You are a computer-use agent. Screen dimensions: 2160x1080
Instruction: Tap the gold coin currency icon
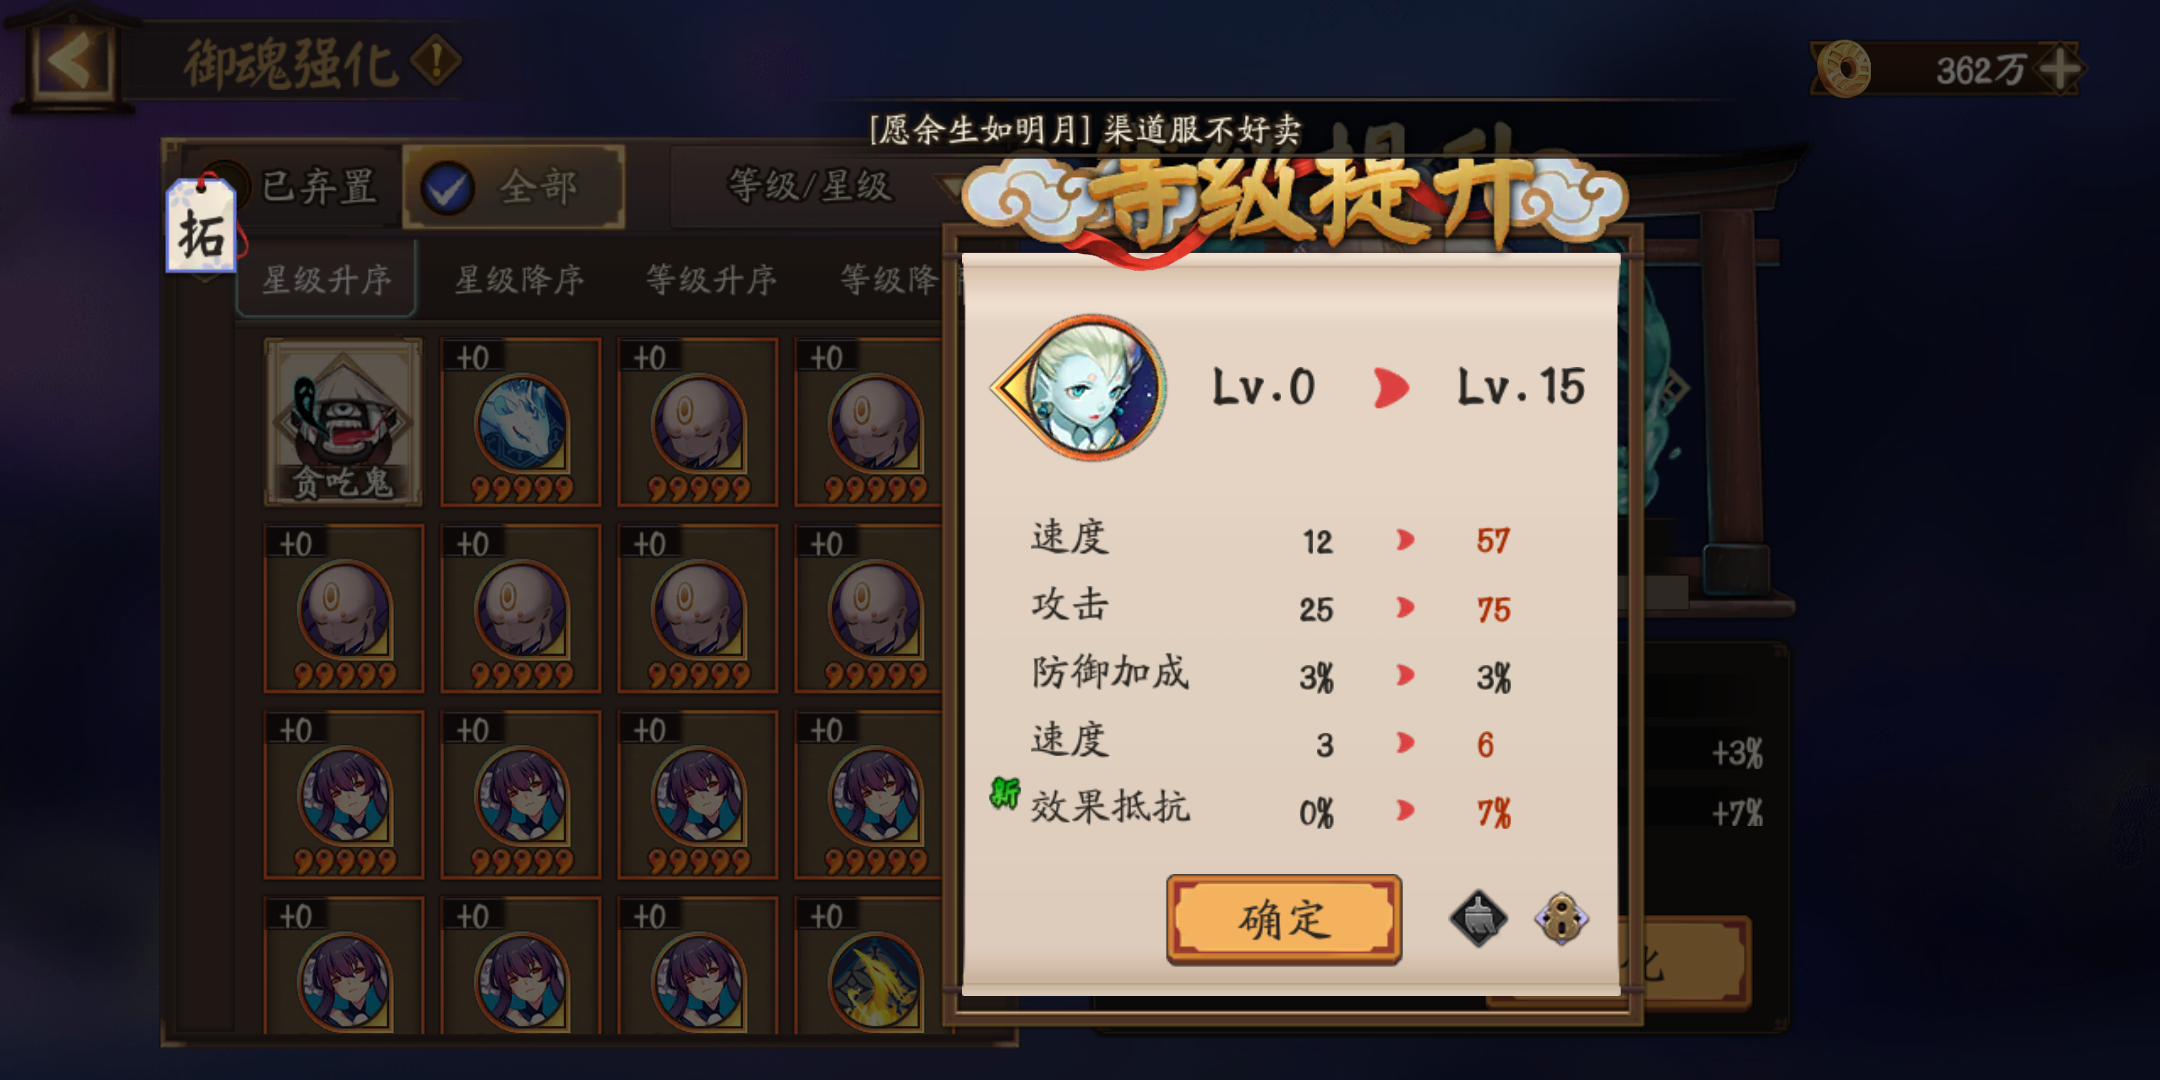click(x=1843, y=69)
